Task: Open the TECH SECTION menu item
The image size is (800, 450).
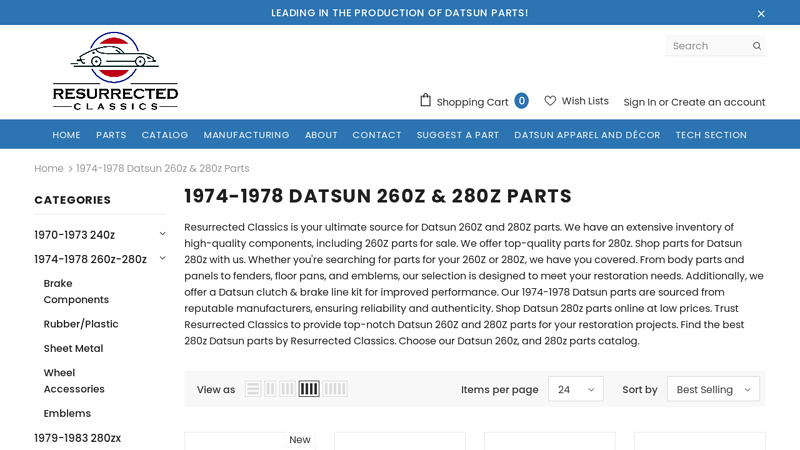Action: pyautogui.click(x=711, y=135)
